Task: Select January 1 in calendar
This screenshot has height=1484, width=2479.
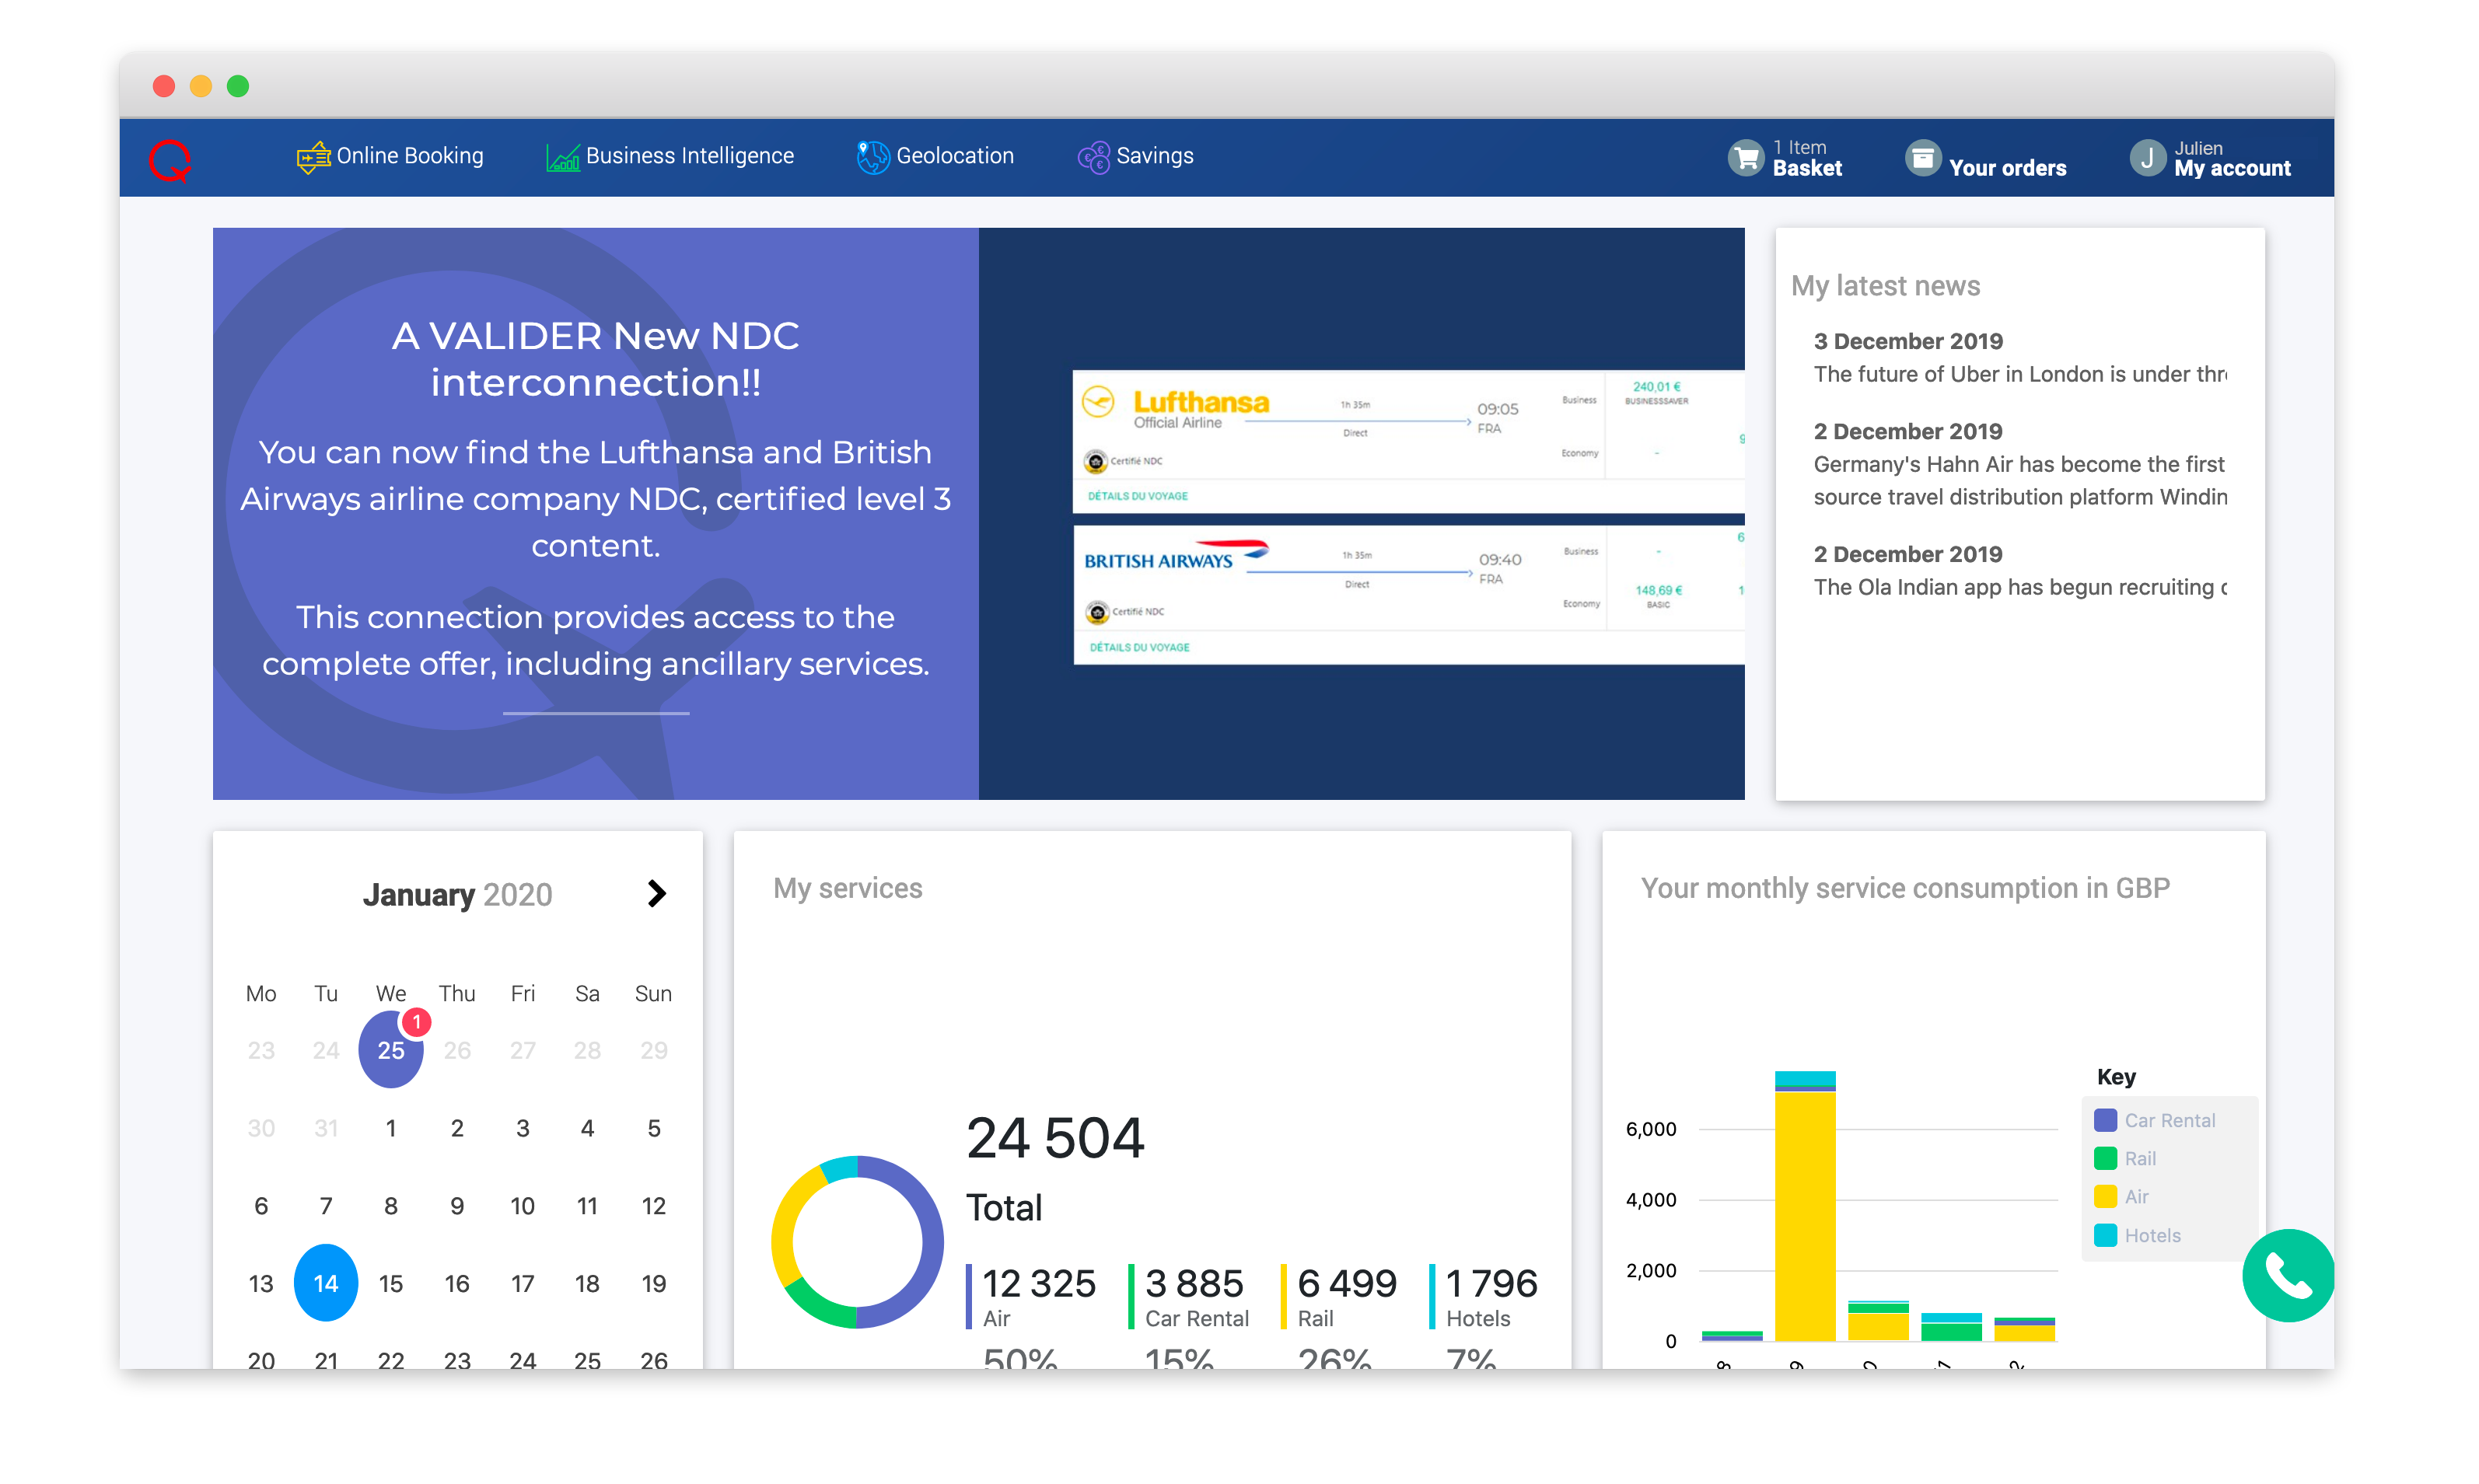Action: 391,1128
